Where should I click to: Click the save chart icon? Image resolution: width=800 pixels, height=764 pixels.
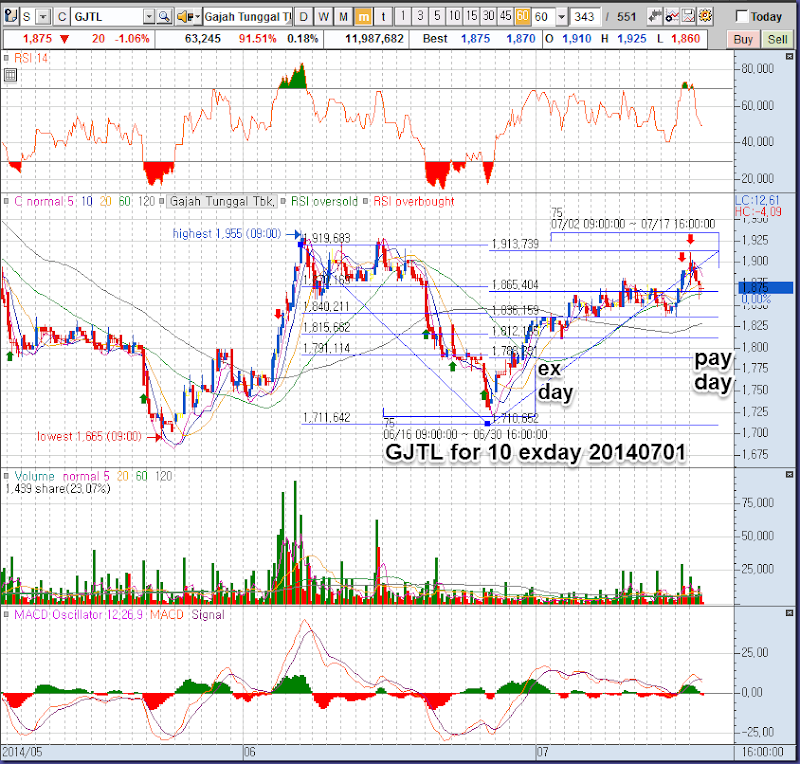[x=688, y=16]
